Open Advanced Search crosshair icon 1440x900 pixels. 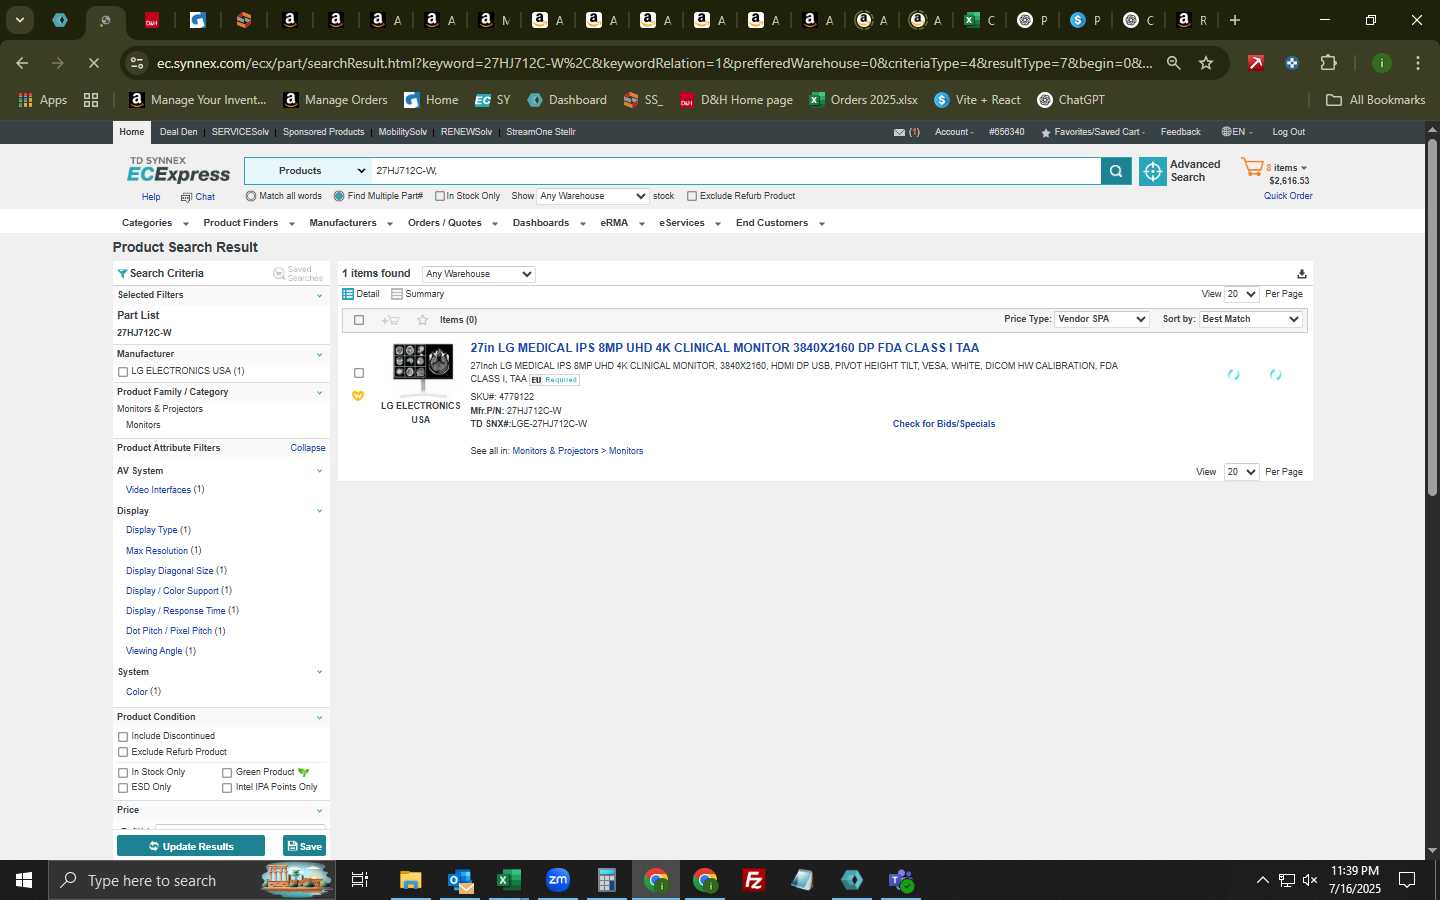pyautogui.click(x=1153, y=171)
